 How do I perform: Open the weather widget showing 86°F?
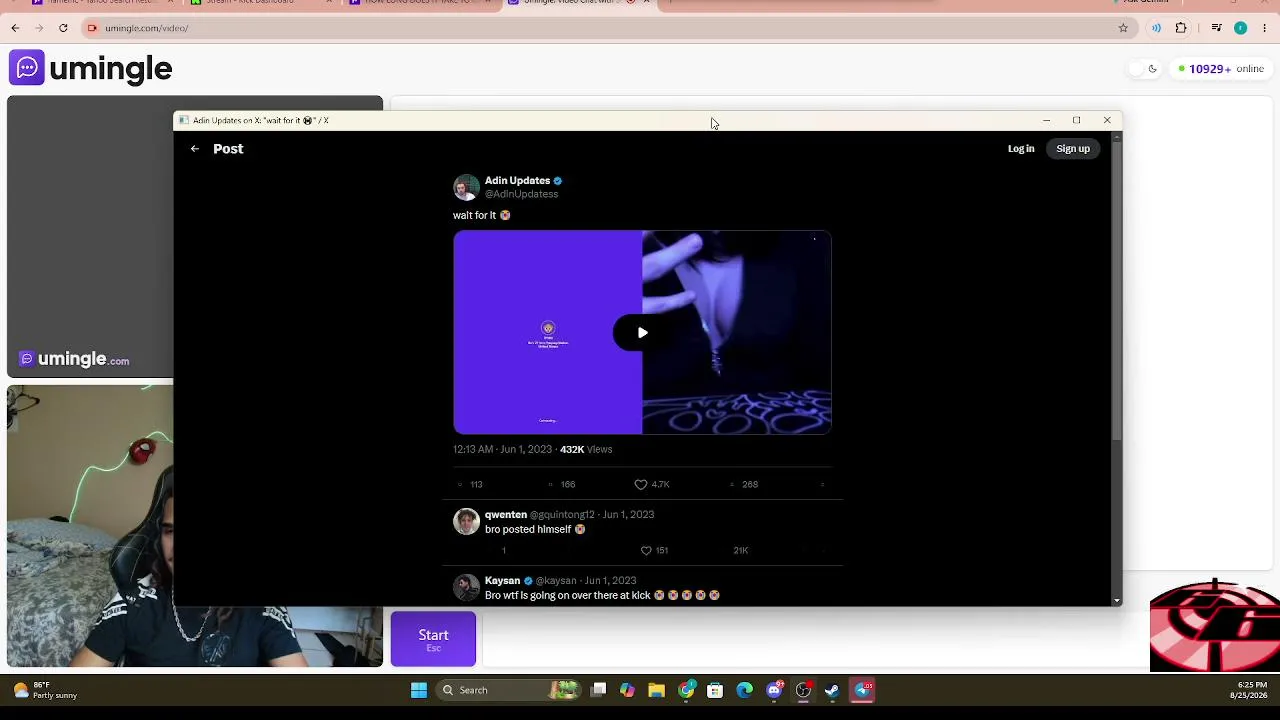[45, 690]
